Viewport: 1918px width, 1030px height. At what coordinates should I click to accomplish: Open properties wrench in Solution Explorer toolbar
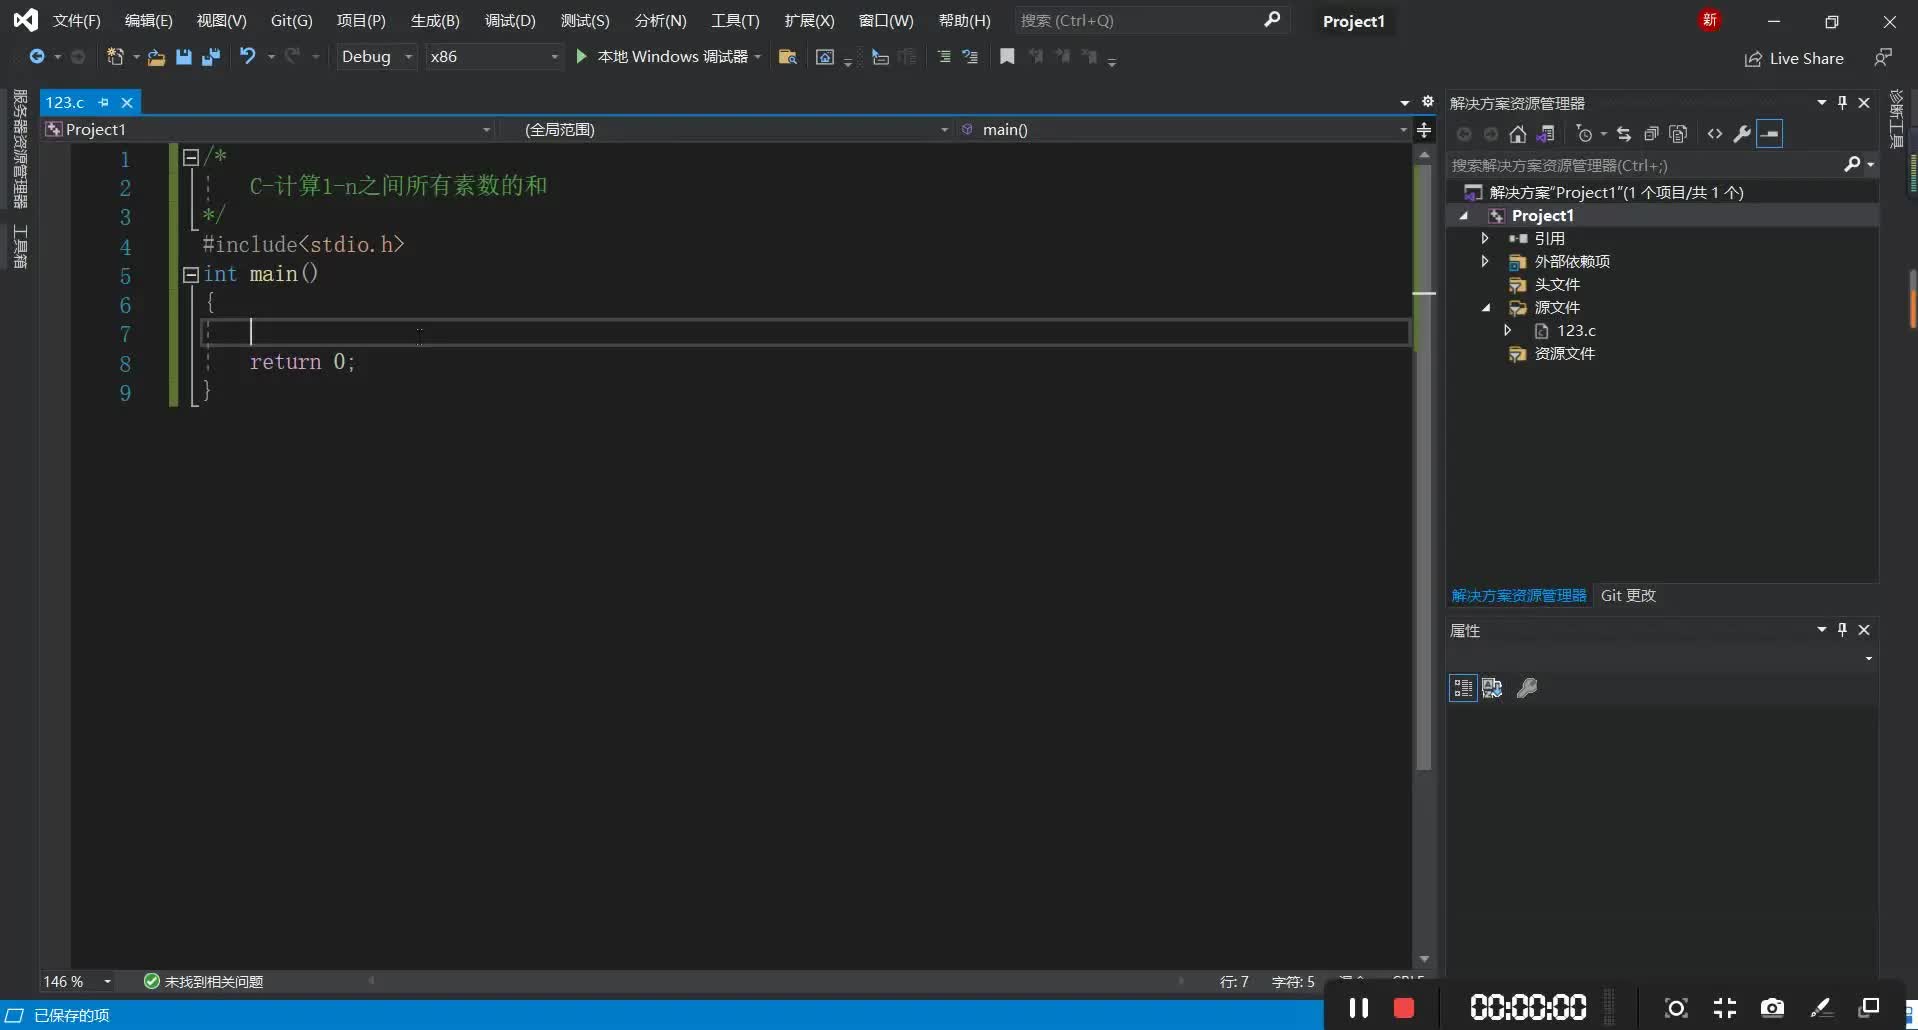click(x=1742, y=134)
